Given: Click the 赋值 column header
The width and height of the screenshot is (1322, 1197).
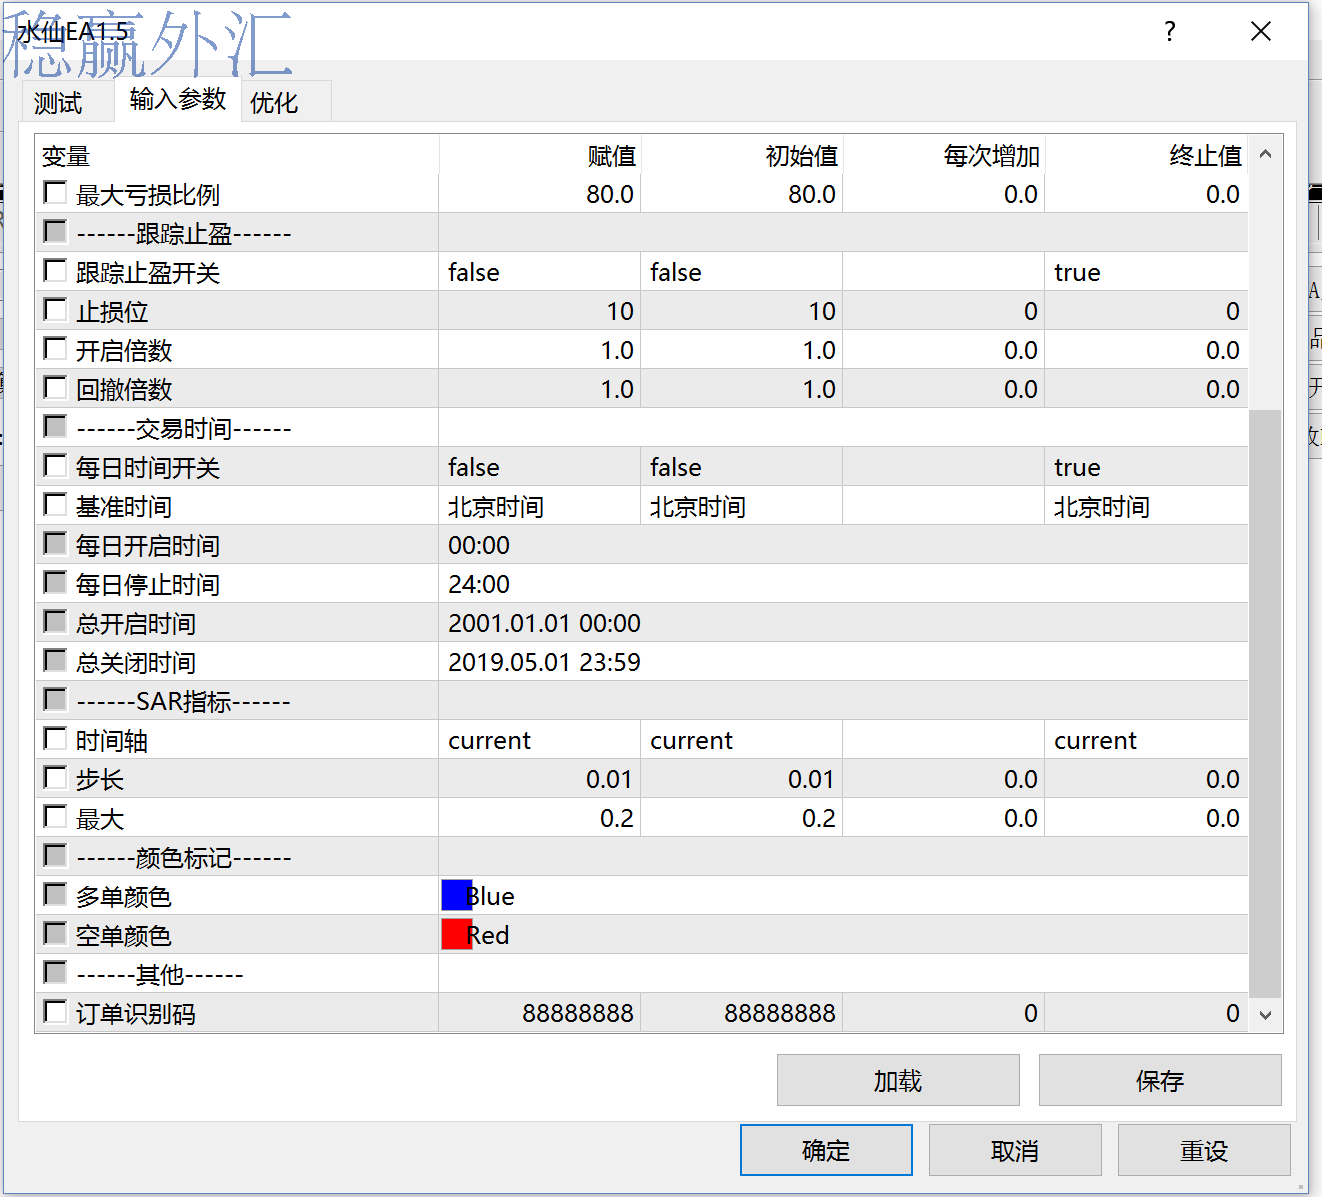Looking at the screenshot, I should point(539,155).
